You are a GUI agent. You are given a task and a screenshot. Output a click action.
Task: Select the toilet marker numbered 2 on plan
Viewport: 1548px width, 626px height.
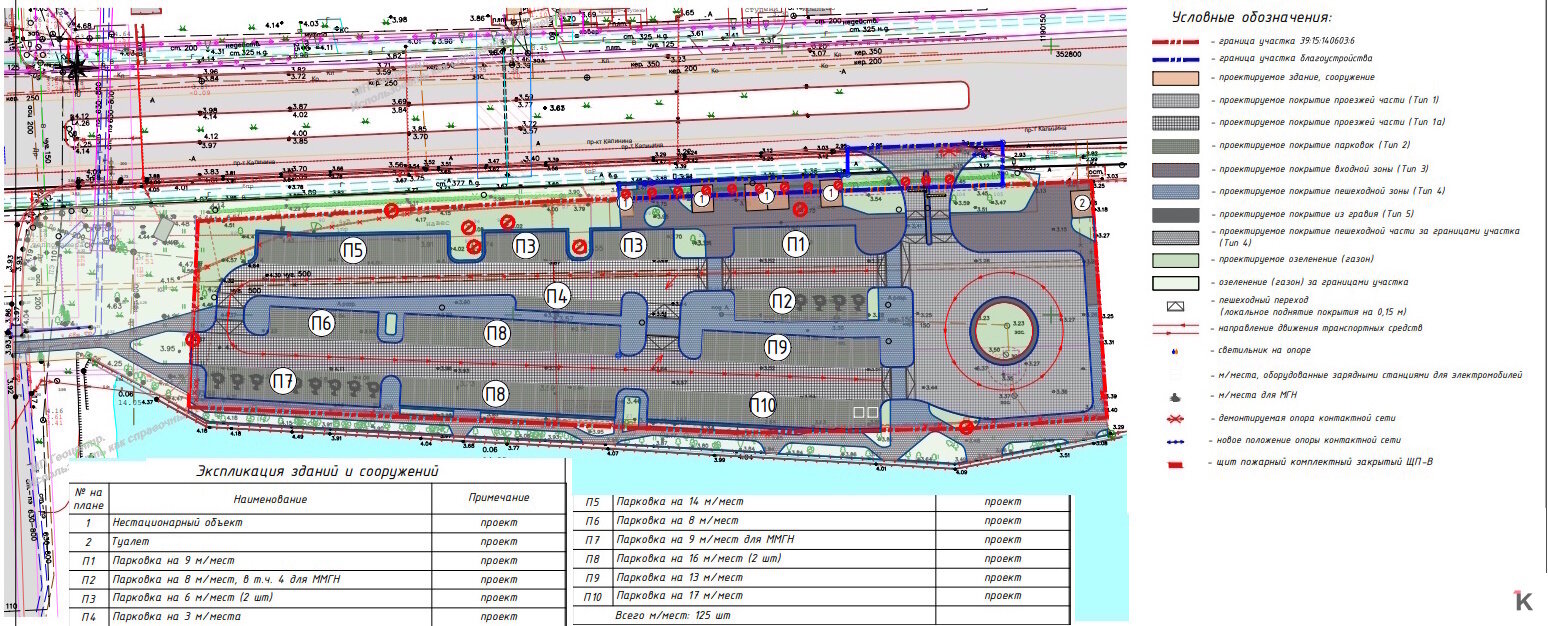point(1081,202)
